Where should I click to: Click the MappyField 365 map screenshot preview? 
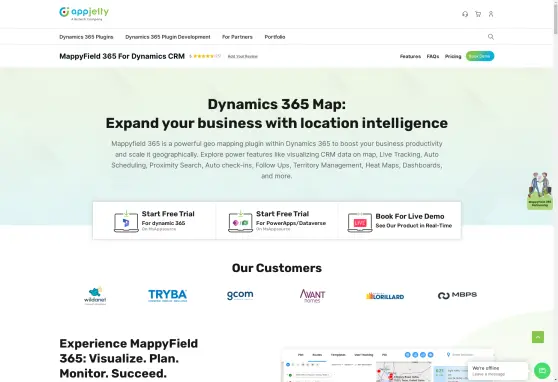(x=388, y=366)
